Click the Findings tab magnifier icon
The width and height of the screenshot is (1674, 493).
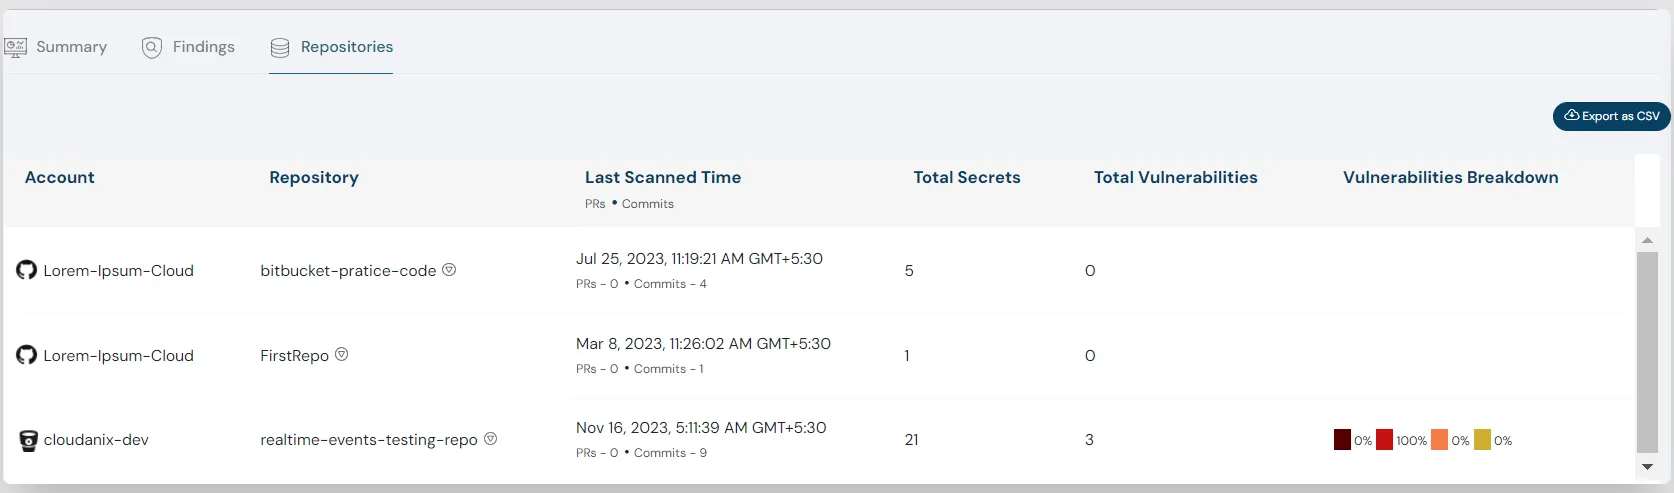pyautogui.click(x=152, y=47)
